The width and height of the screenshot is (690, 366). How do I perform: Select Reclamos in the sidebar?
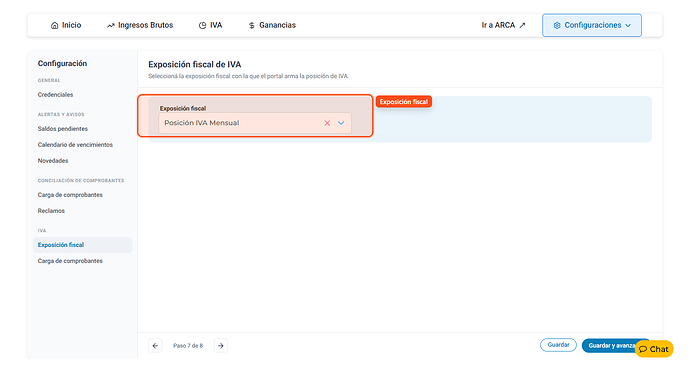pos(51,211)
